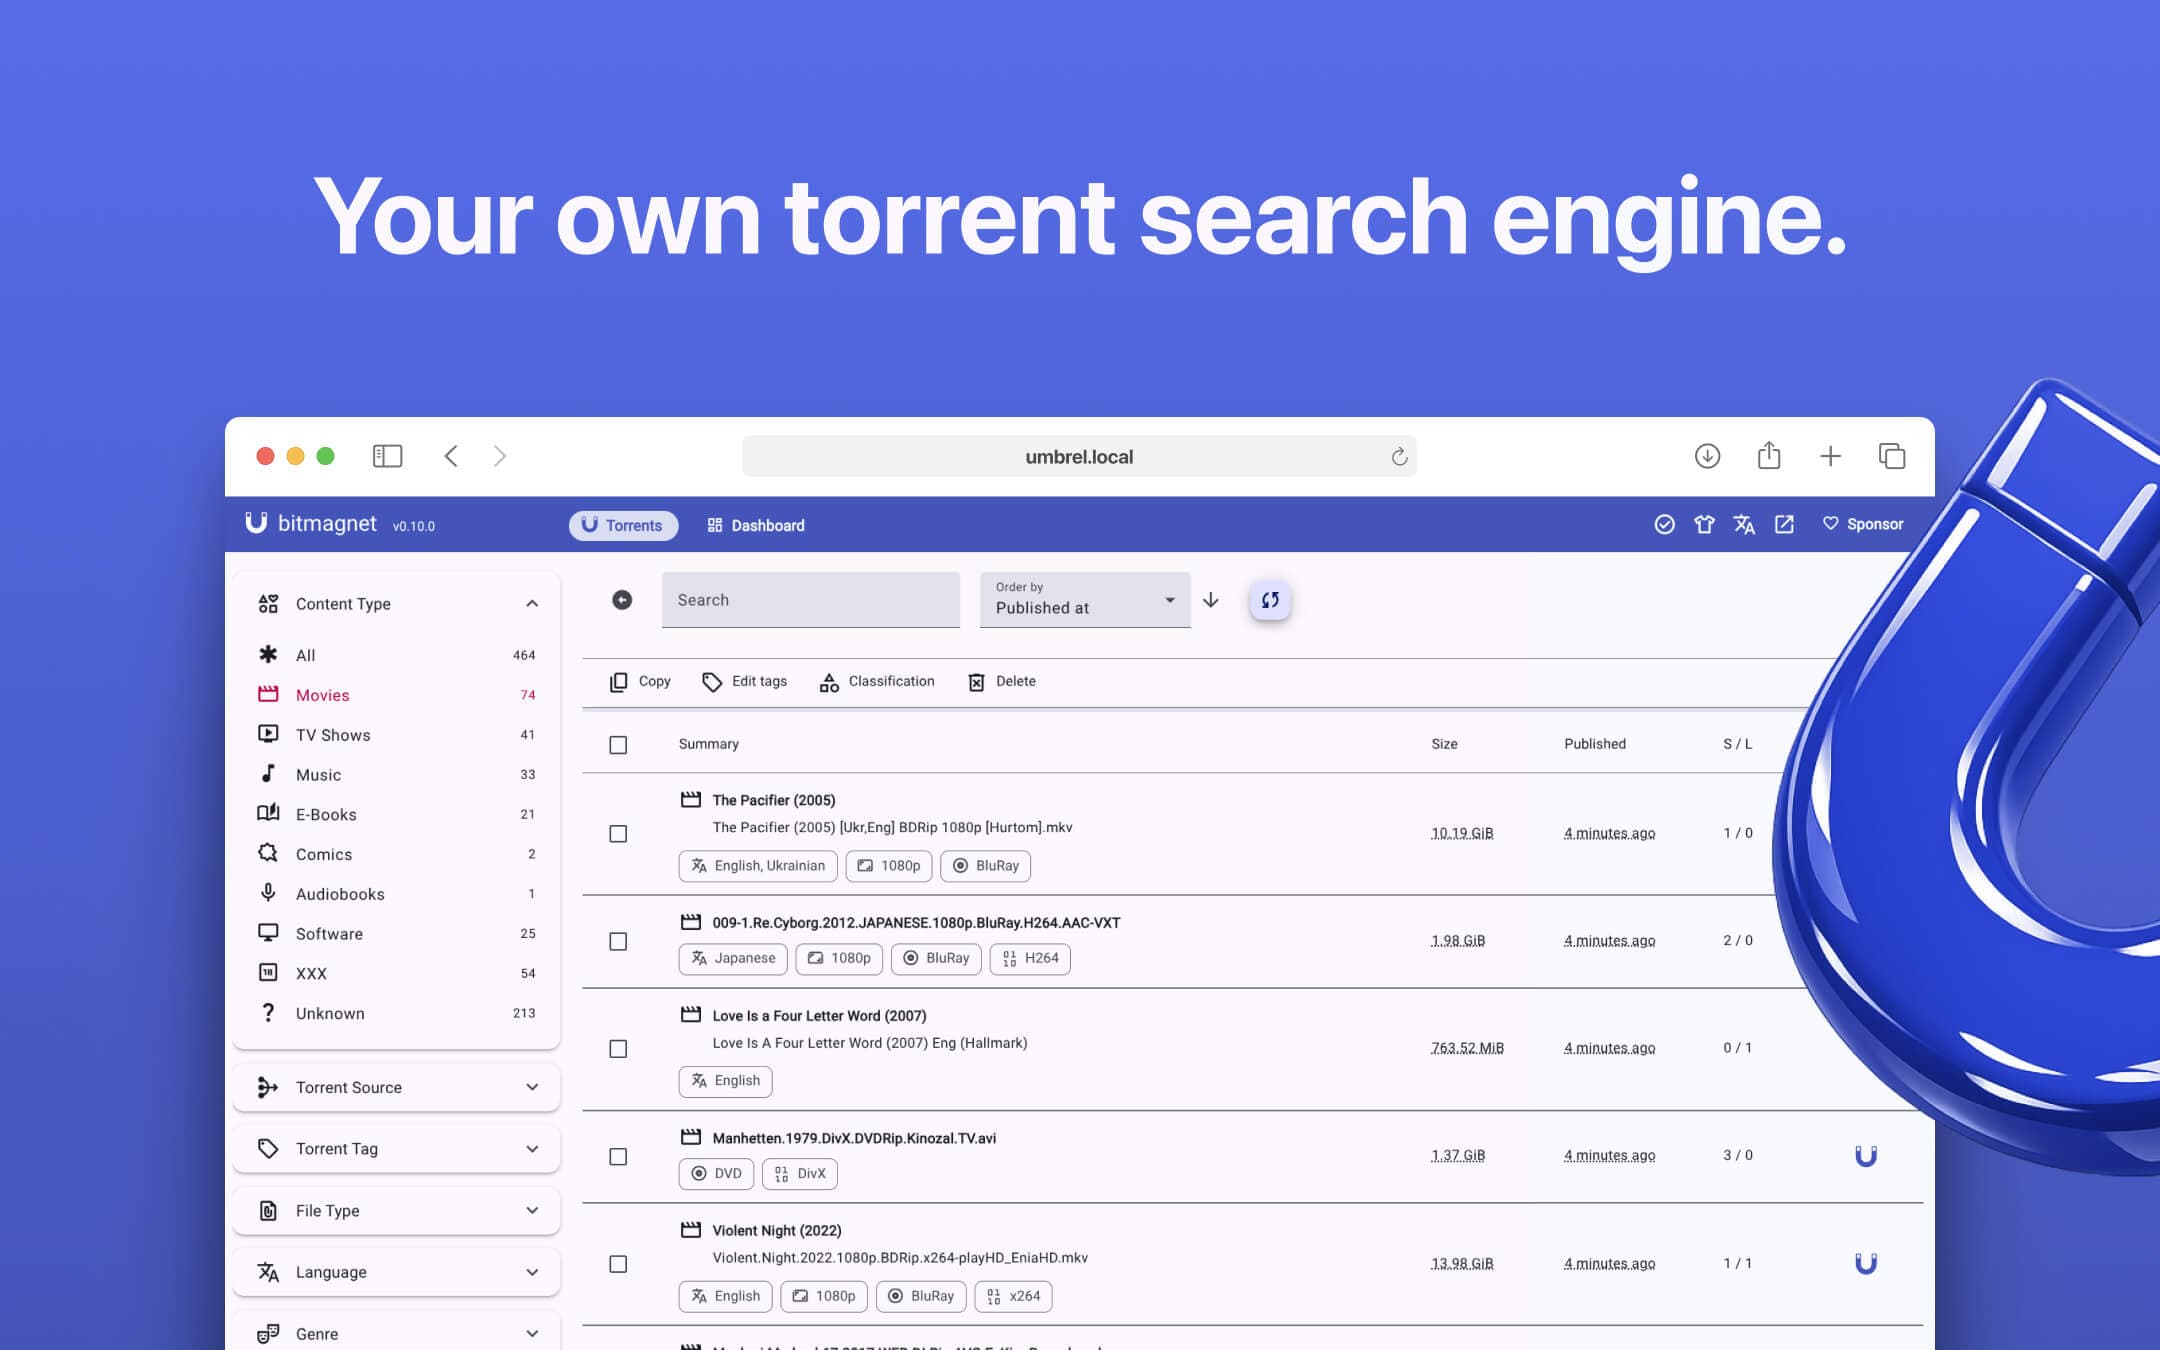The height and width of the screenshot is (1350, 2160).
Task: Filter by All content types
Action: click(396, 655)
